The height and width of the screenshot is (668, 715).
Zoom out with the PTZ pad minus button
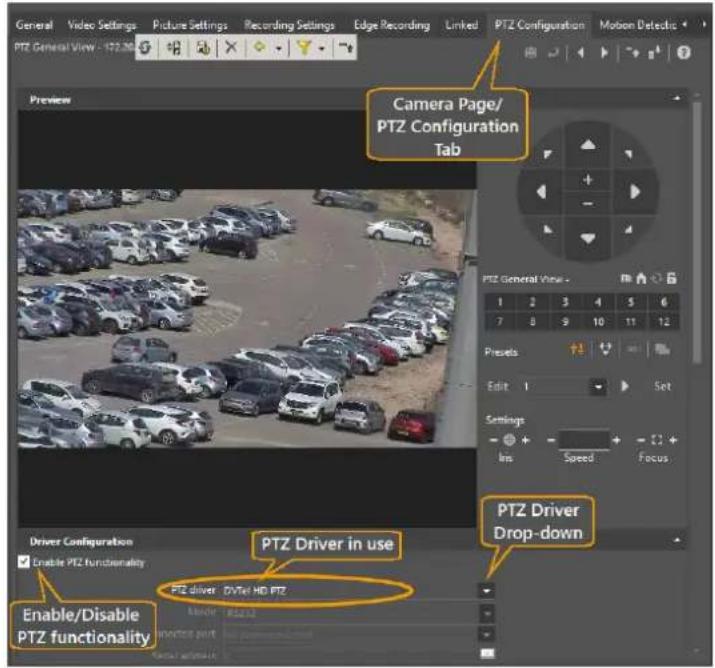[x=588, y=203]
